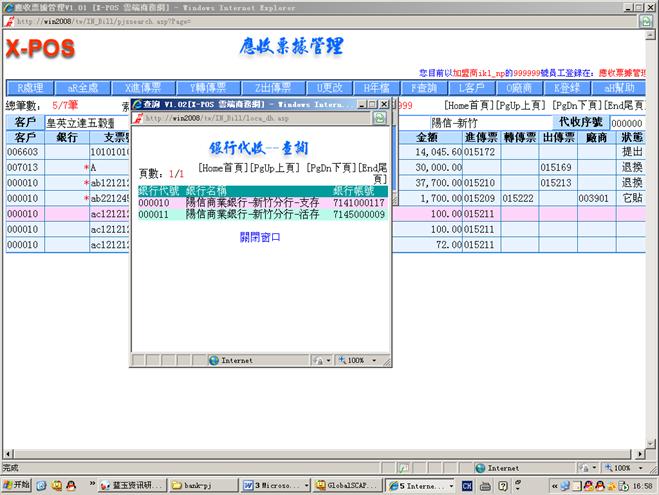659x495 pixels.
Task: Click main page [Home首頁] navigation link
Action: (476, 105)
